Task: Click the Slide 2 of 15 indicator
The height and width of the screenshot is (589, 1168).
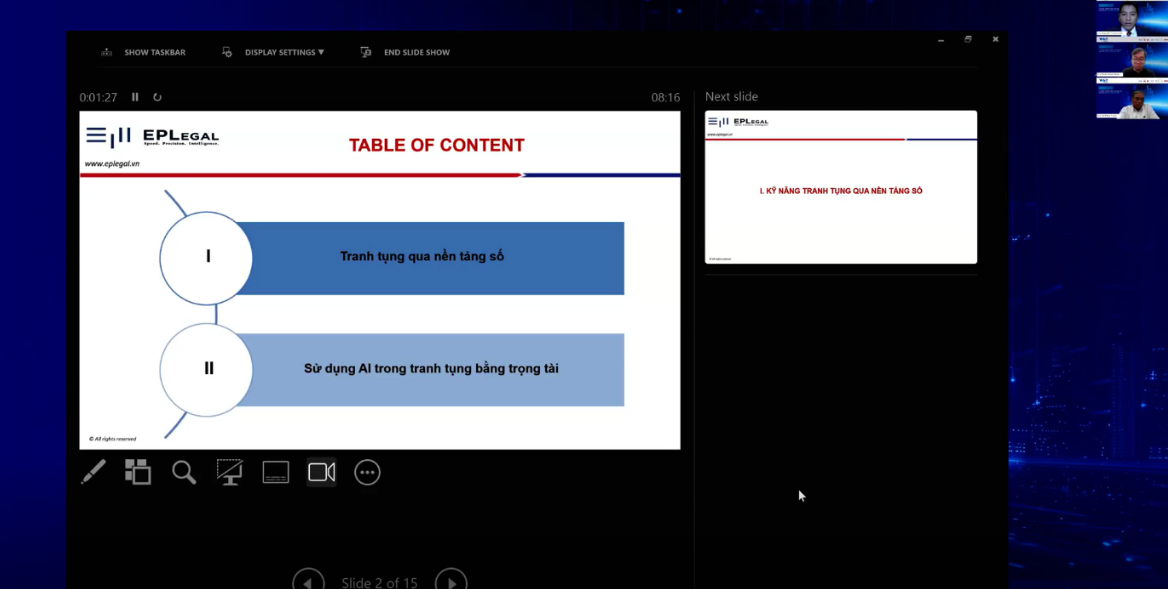Action: (x=379, y=582)
